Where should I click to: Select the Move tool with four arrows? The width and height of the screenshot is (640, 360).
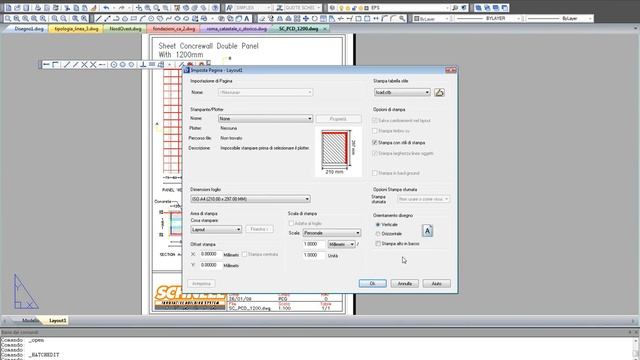pos(305,18)
